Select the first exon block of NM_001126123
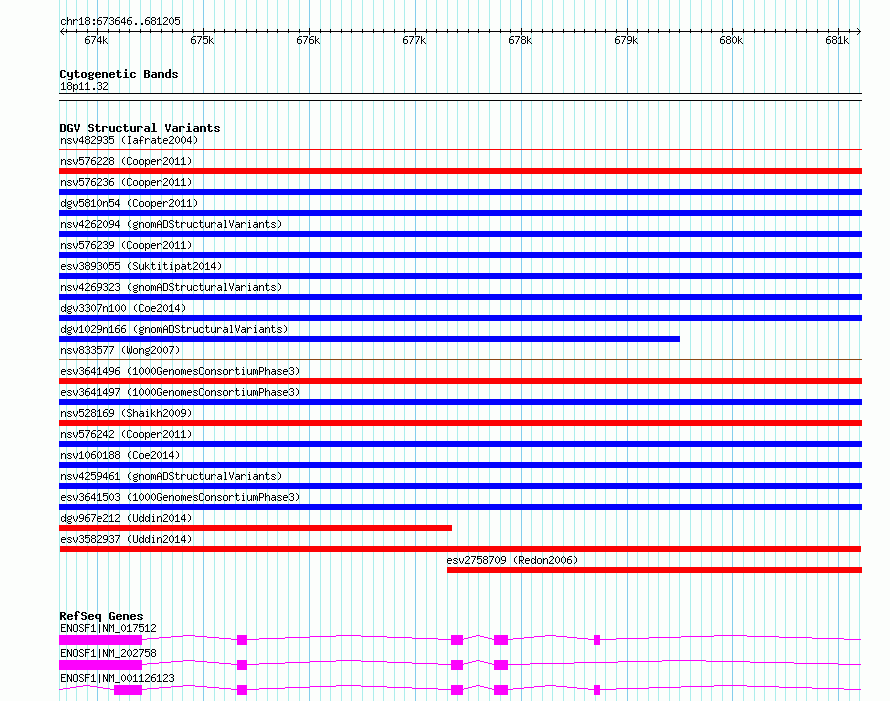890x701 pixels. pos(128,690)
